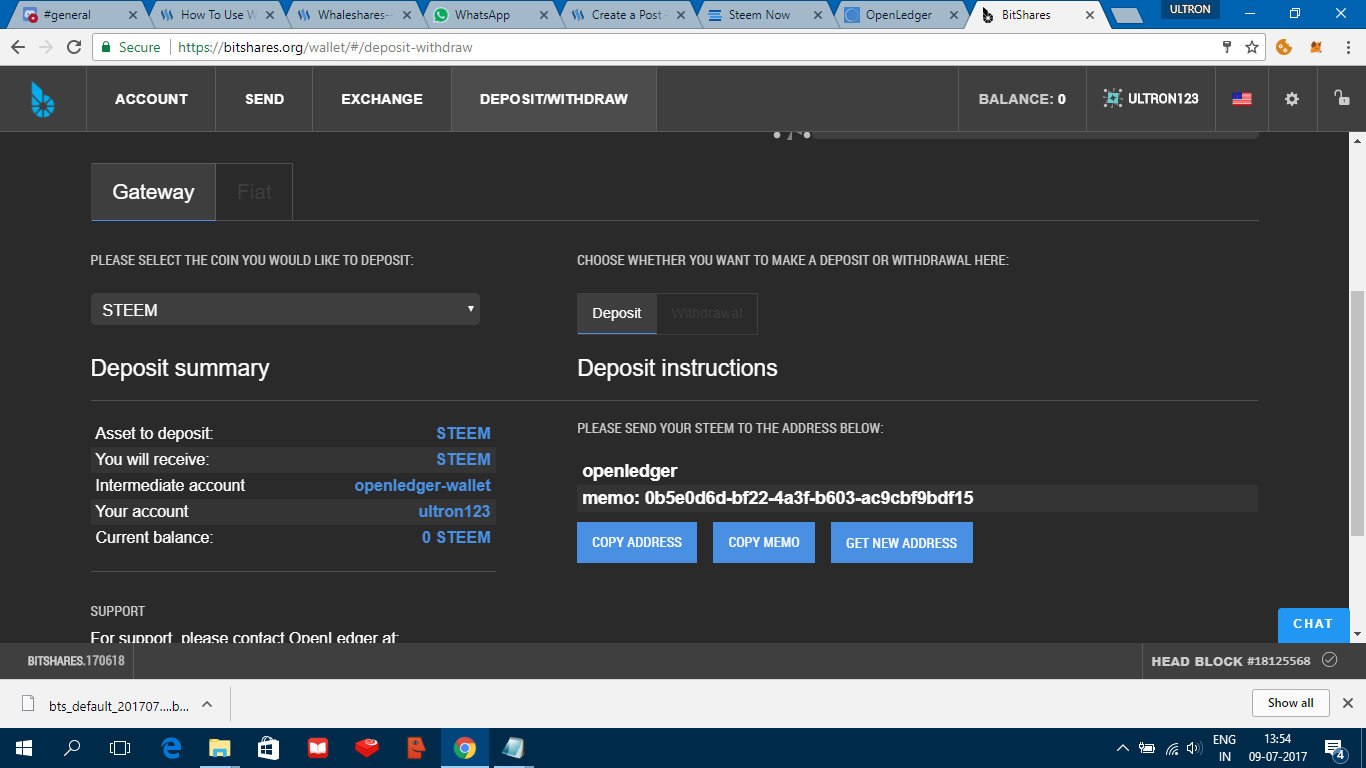Click the Chrome icon on the taskbar
This screenshot has height=768, width=1366.
465,748
